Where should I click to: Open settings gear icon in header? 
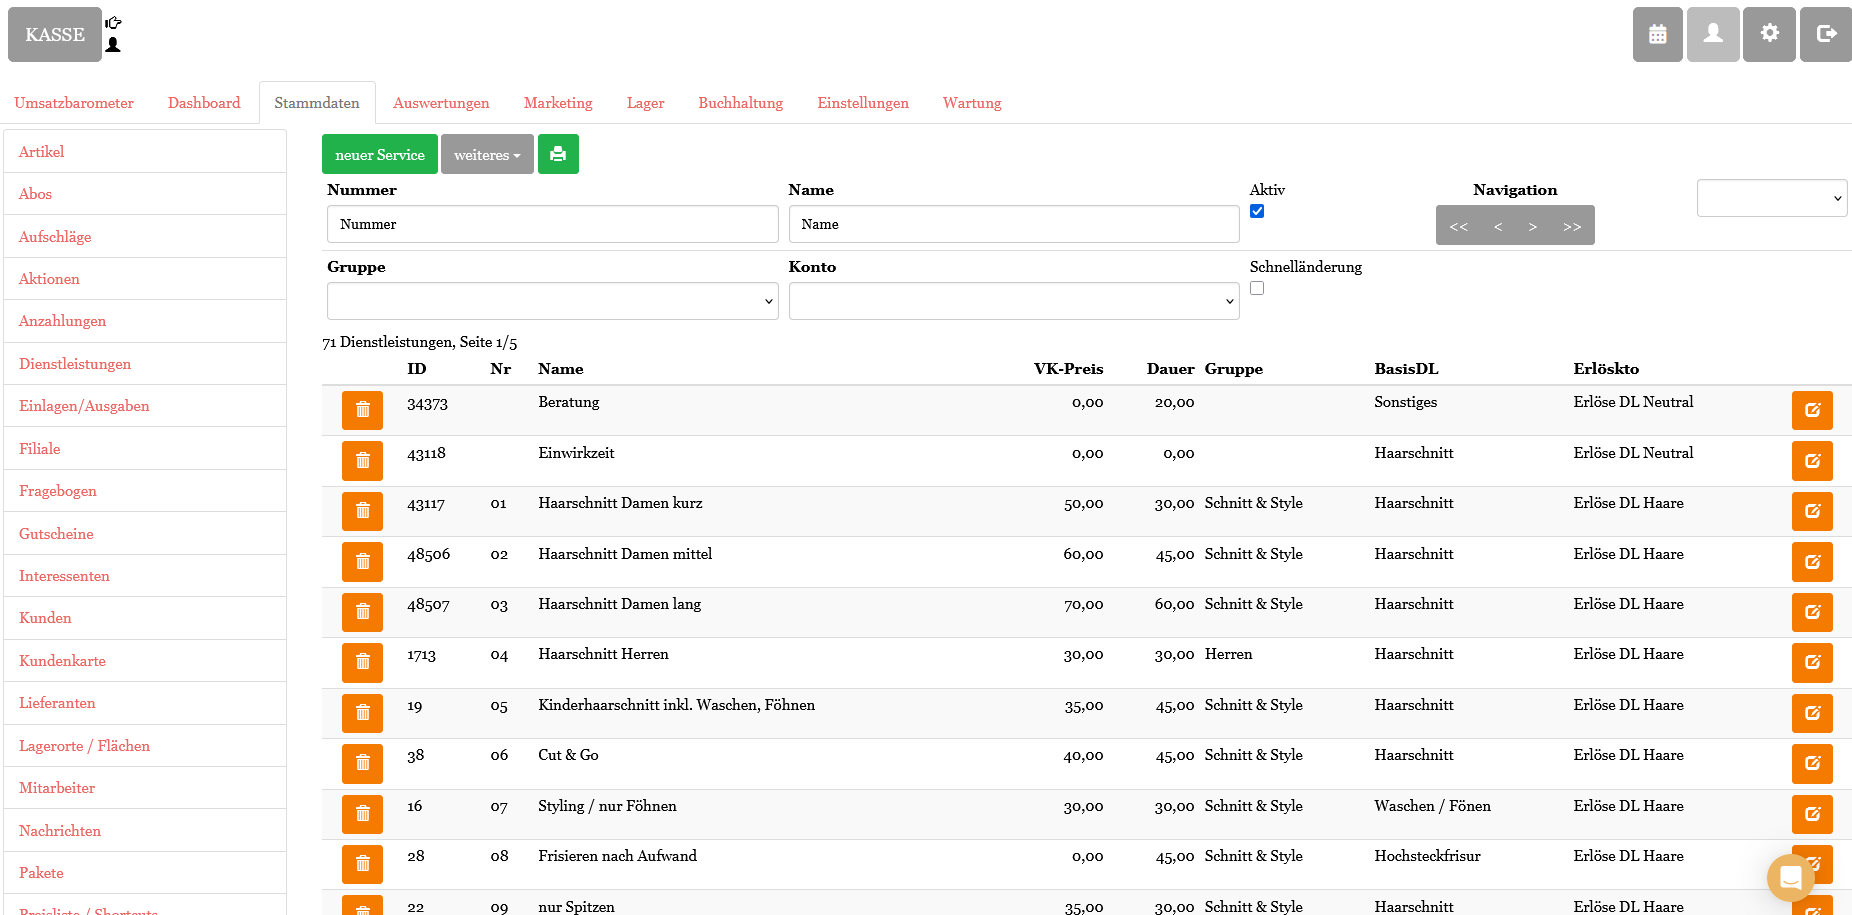[1769, 34]
